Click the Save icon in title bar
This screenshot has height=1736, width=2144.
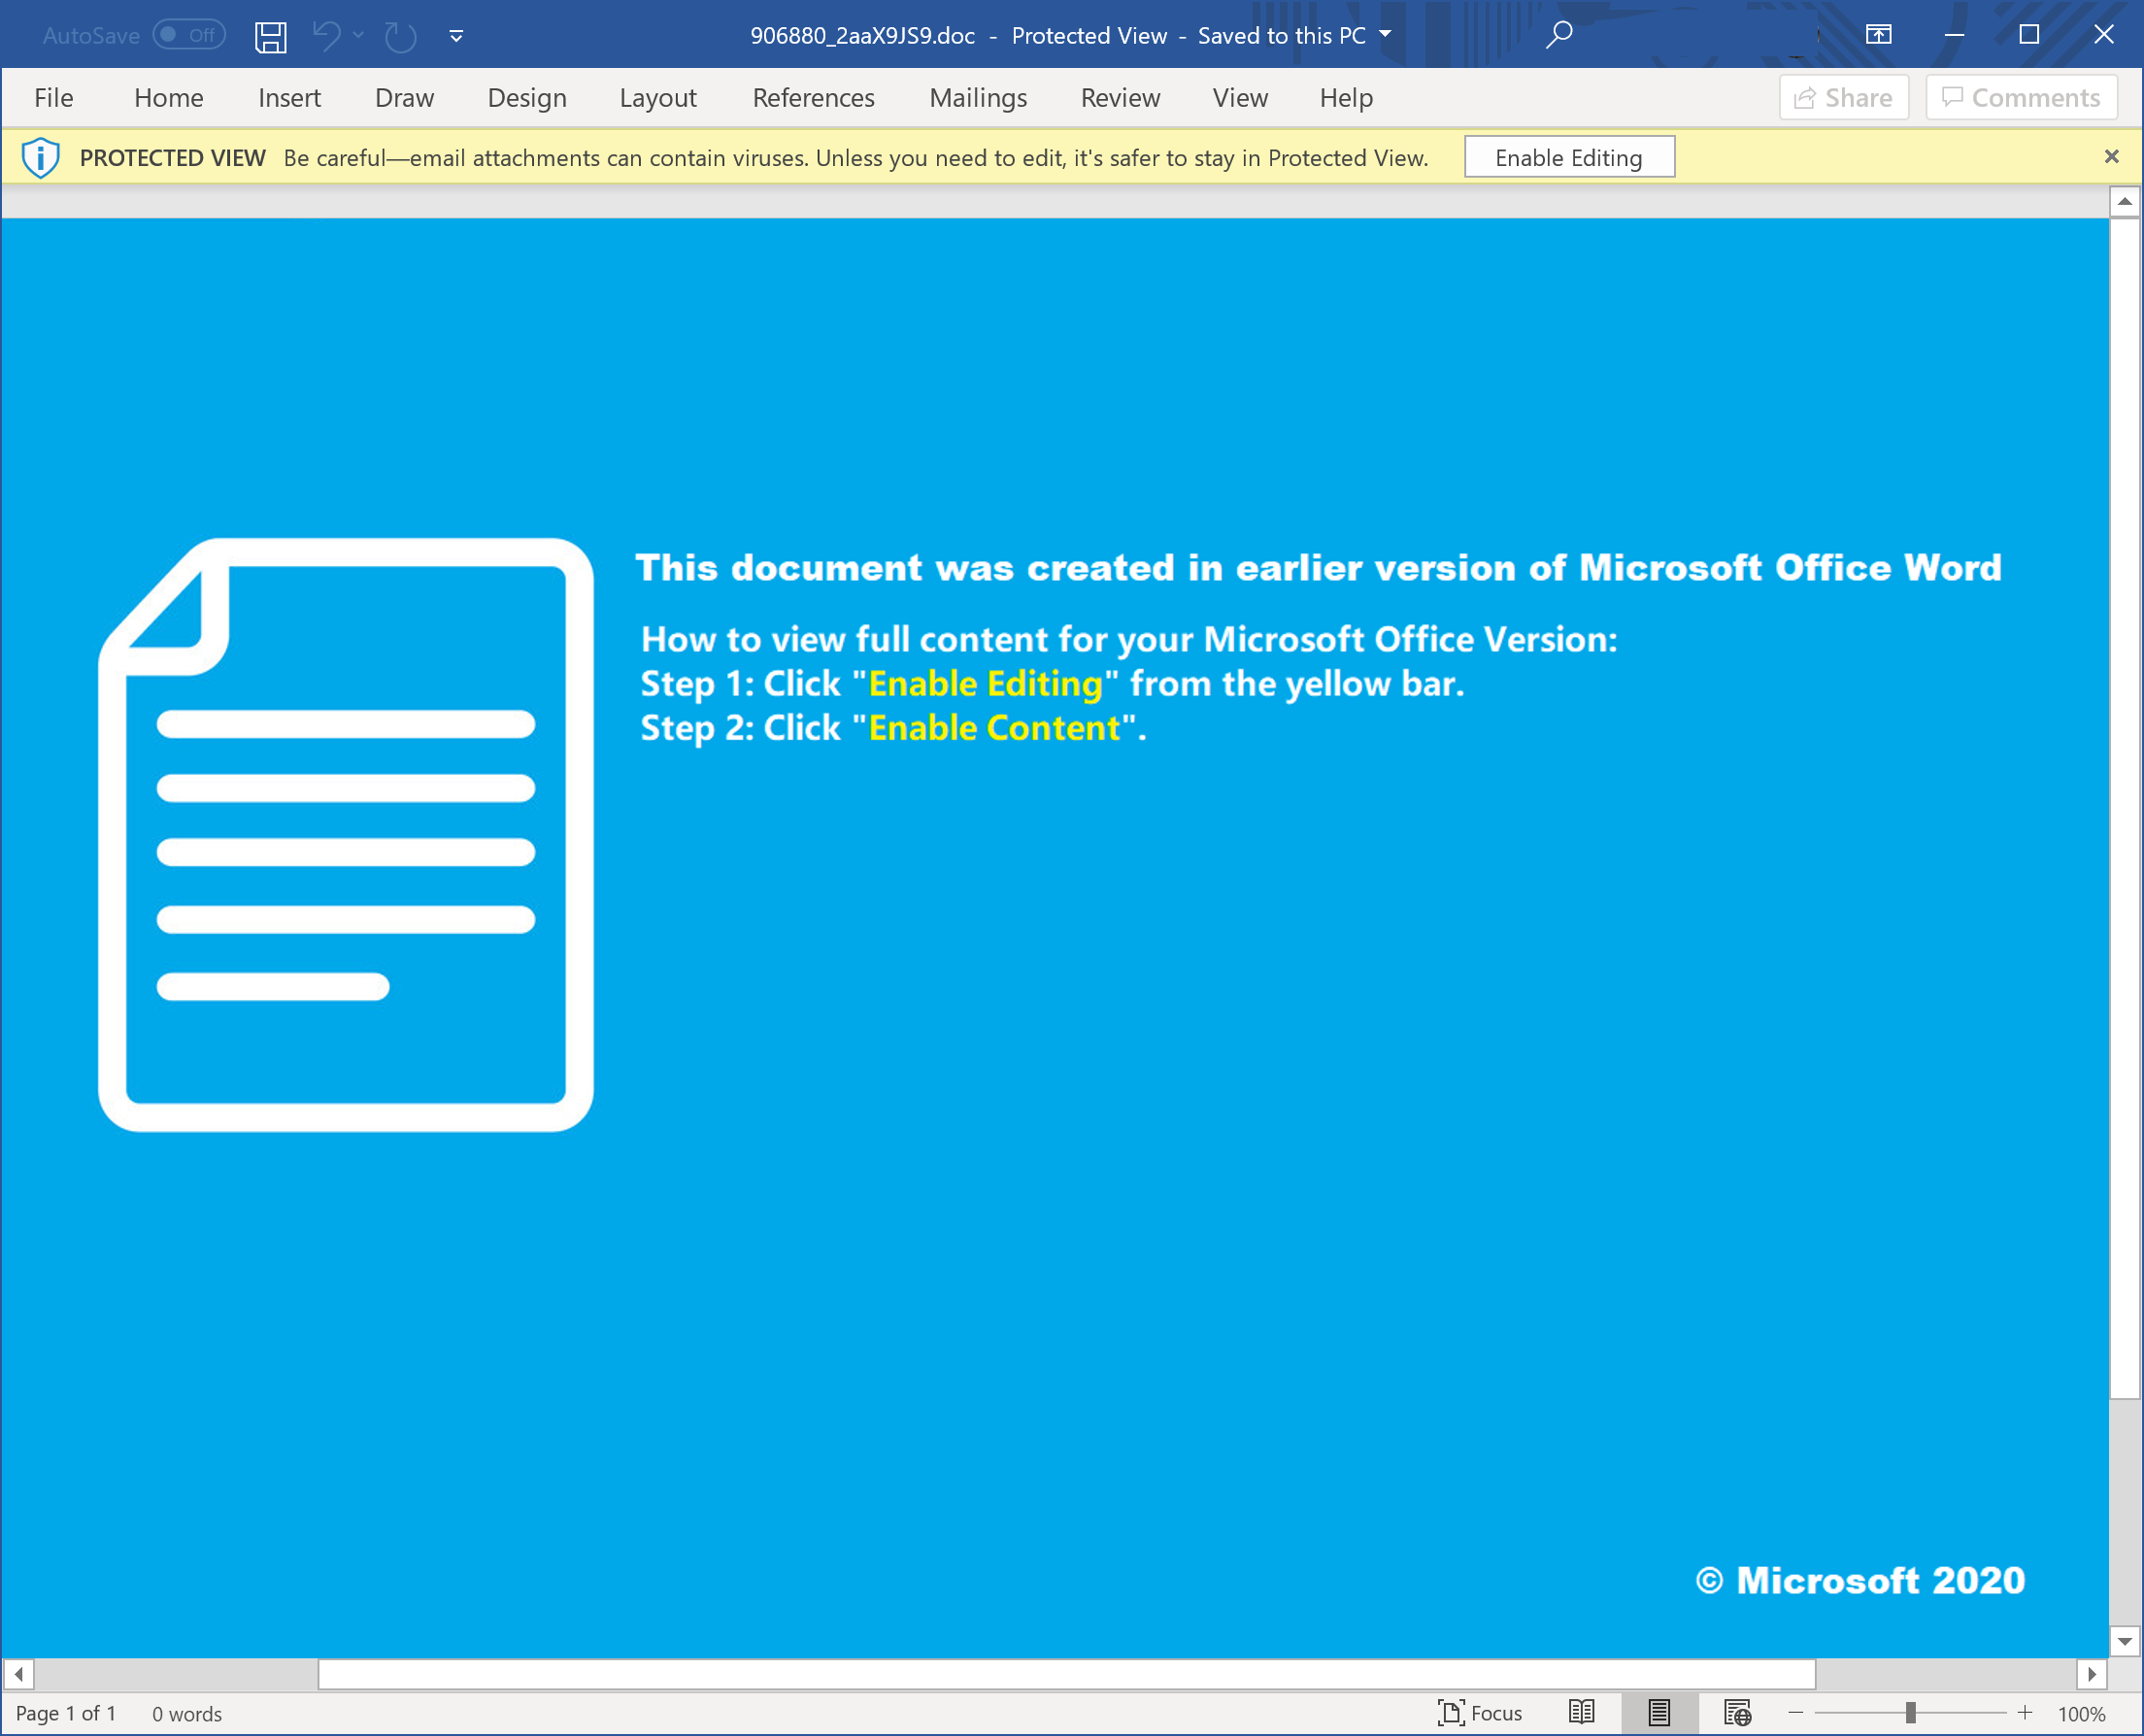tap(270, 36)
